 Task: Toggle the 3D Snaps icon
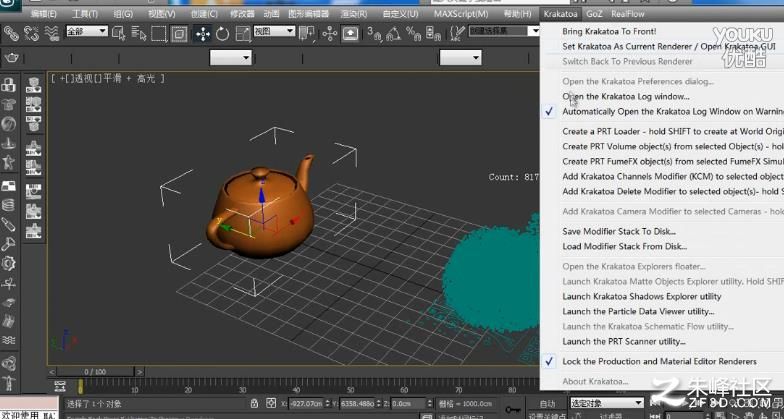pos(374,34)
